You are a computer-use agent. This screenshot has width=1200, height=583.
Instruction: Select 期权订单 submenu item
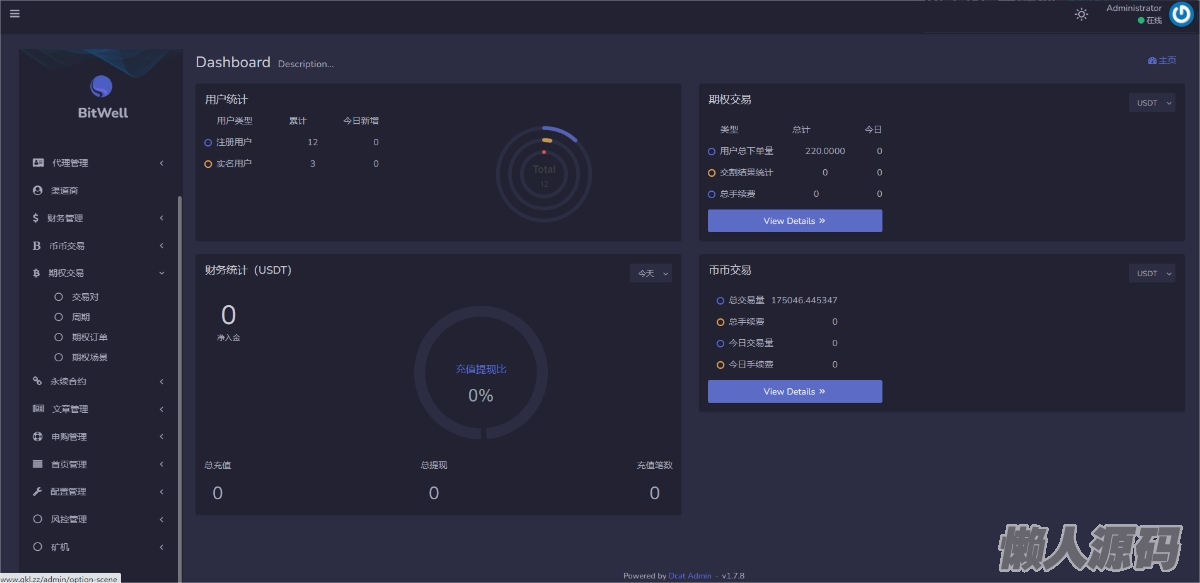[x=90, y=337]
